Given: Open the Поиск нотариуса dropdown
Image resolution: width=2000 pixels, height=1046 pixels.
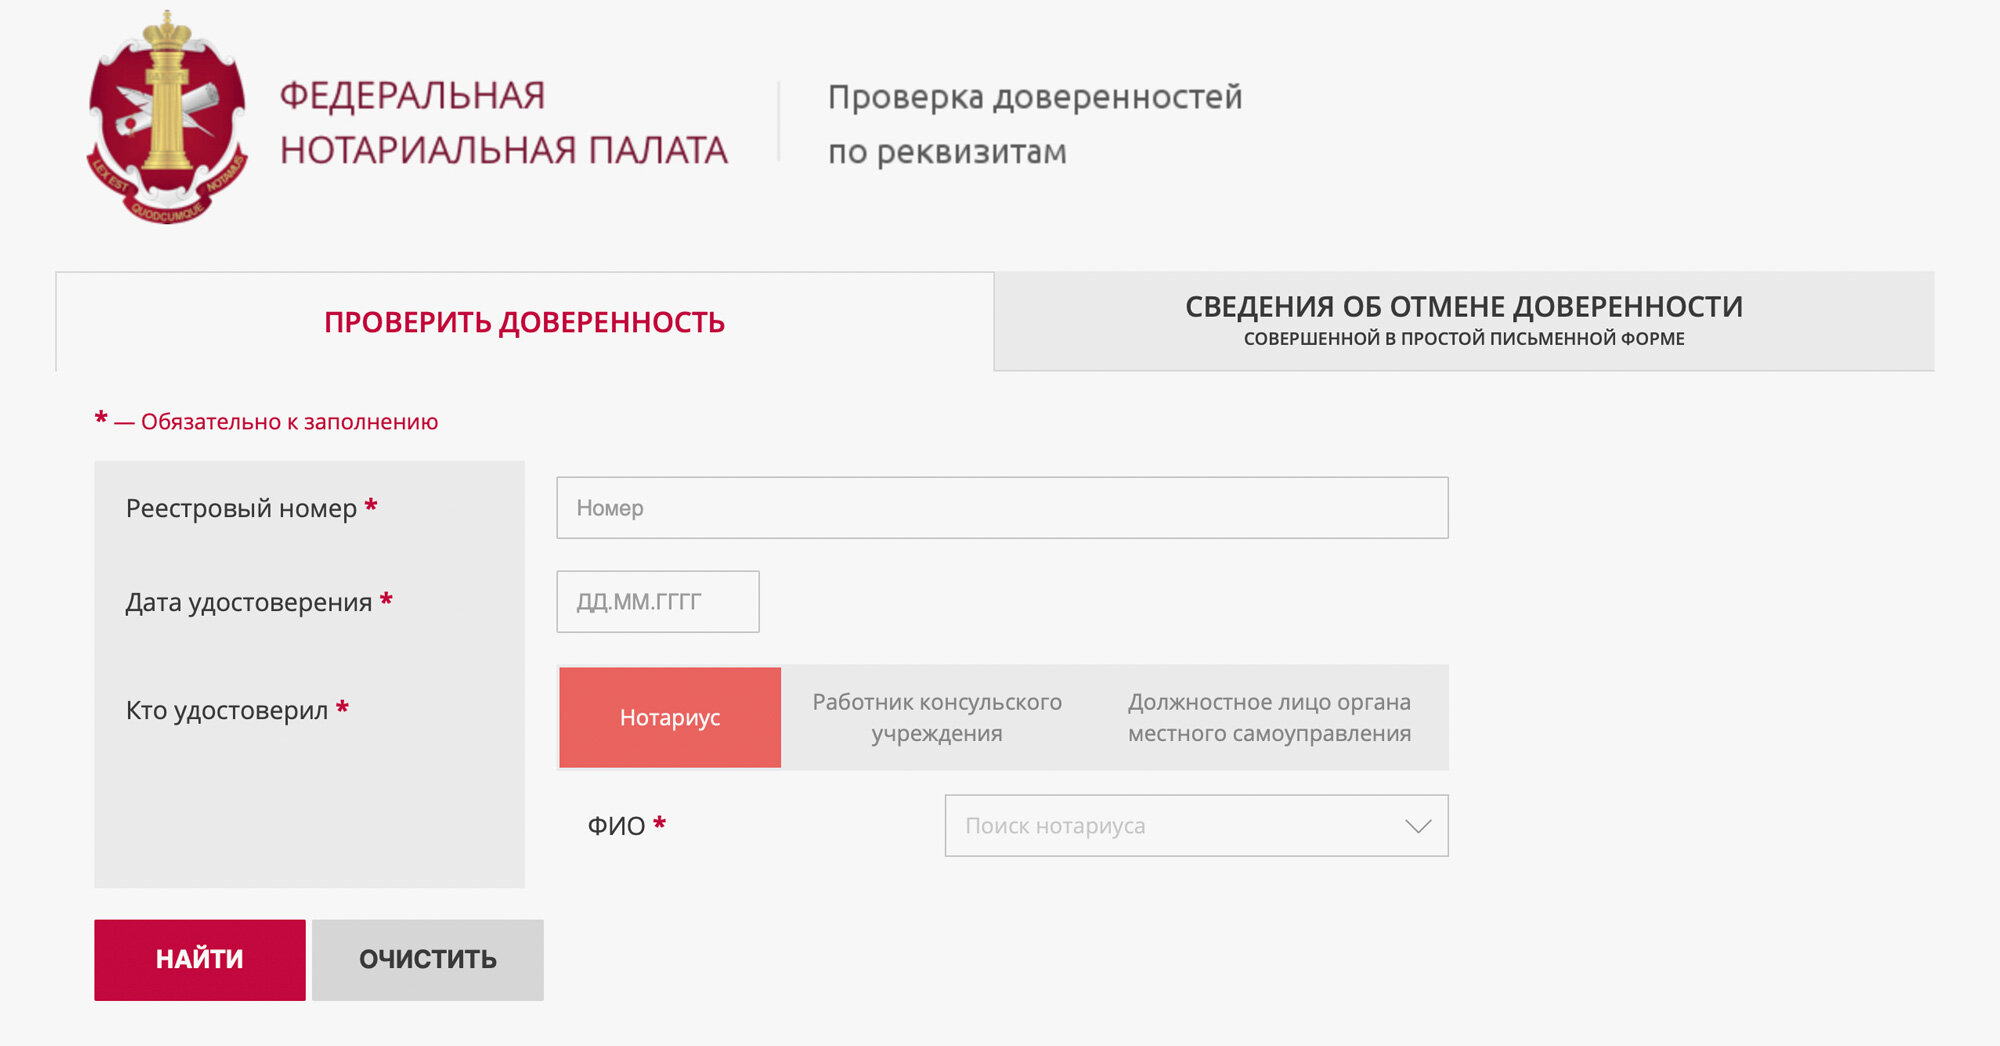Looking at the screenshot, I should click(1196, 826).
